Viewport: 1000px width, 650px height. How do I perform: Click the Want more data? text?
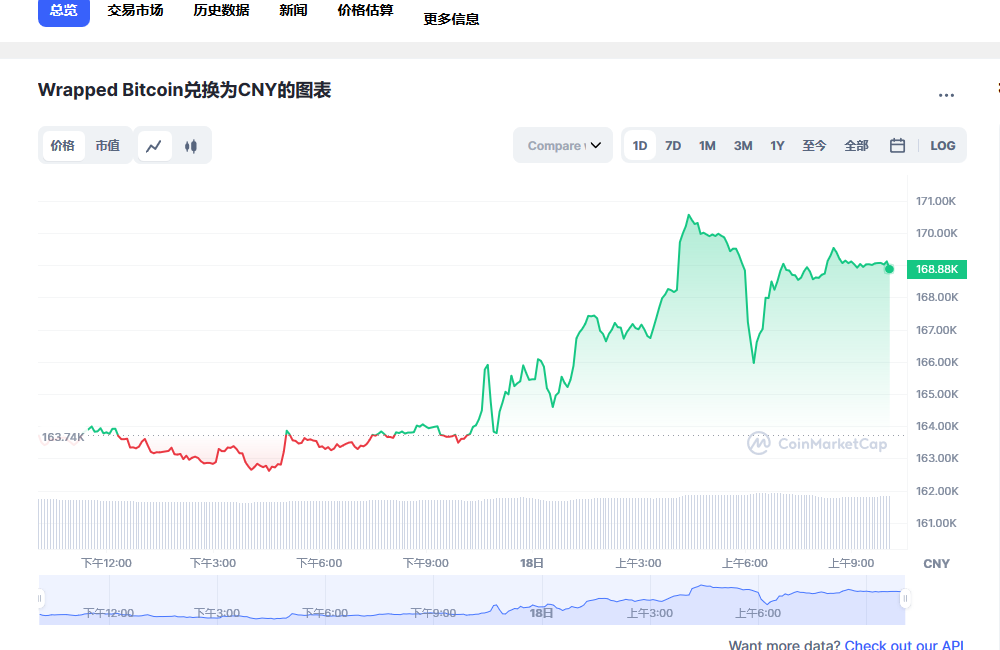click(x=784, y=644)
